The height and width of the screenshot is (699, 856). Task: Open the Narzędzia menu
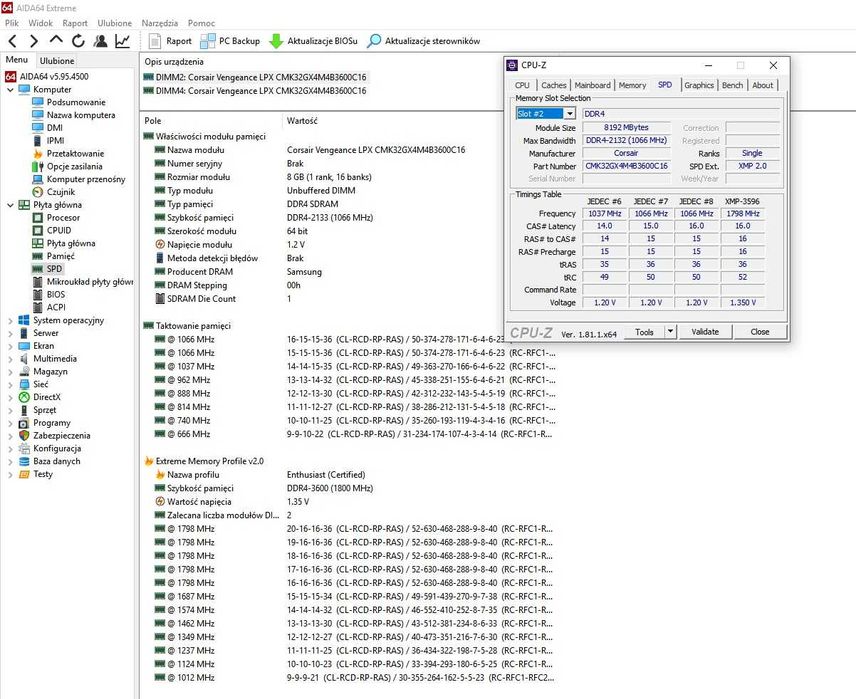pos(160,22)
